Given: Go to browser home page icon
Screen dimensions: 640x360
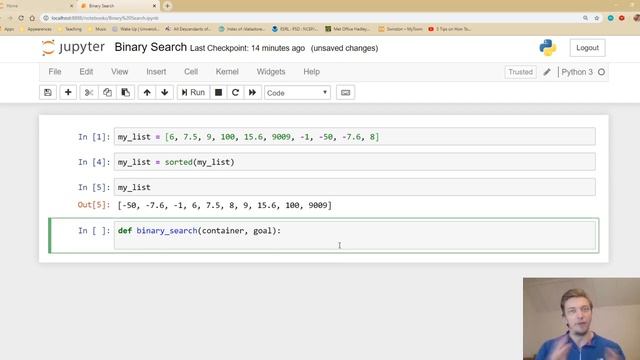Looking at the screenshot, I should pyautogui.click(x=32, y=18).
